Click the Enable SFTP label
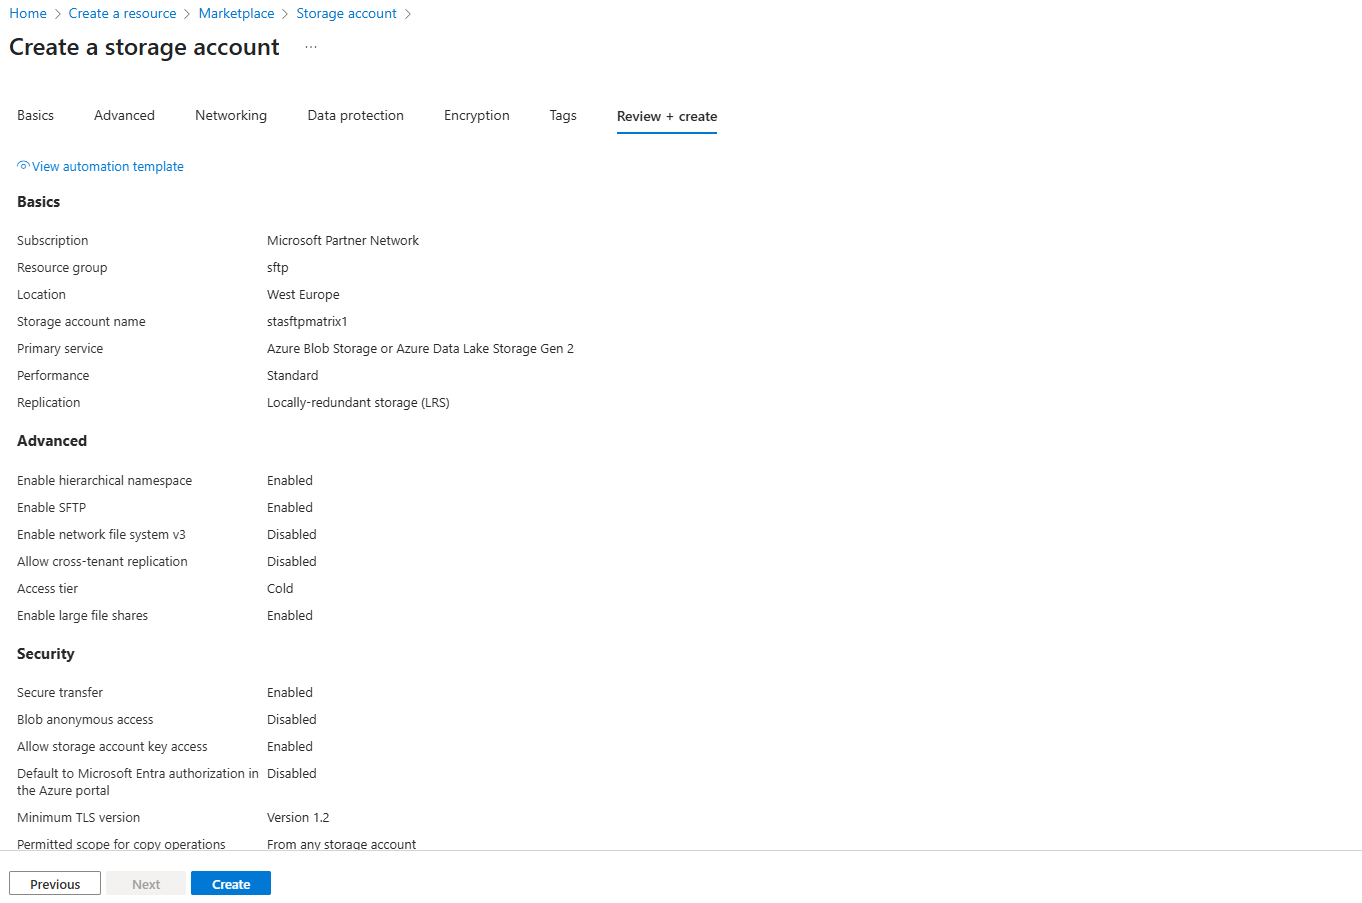Screen dimensions: 1362x903 (52, 508)
